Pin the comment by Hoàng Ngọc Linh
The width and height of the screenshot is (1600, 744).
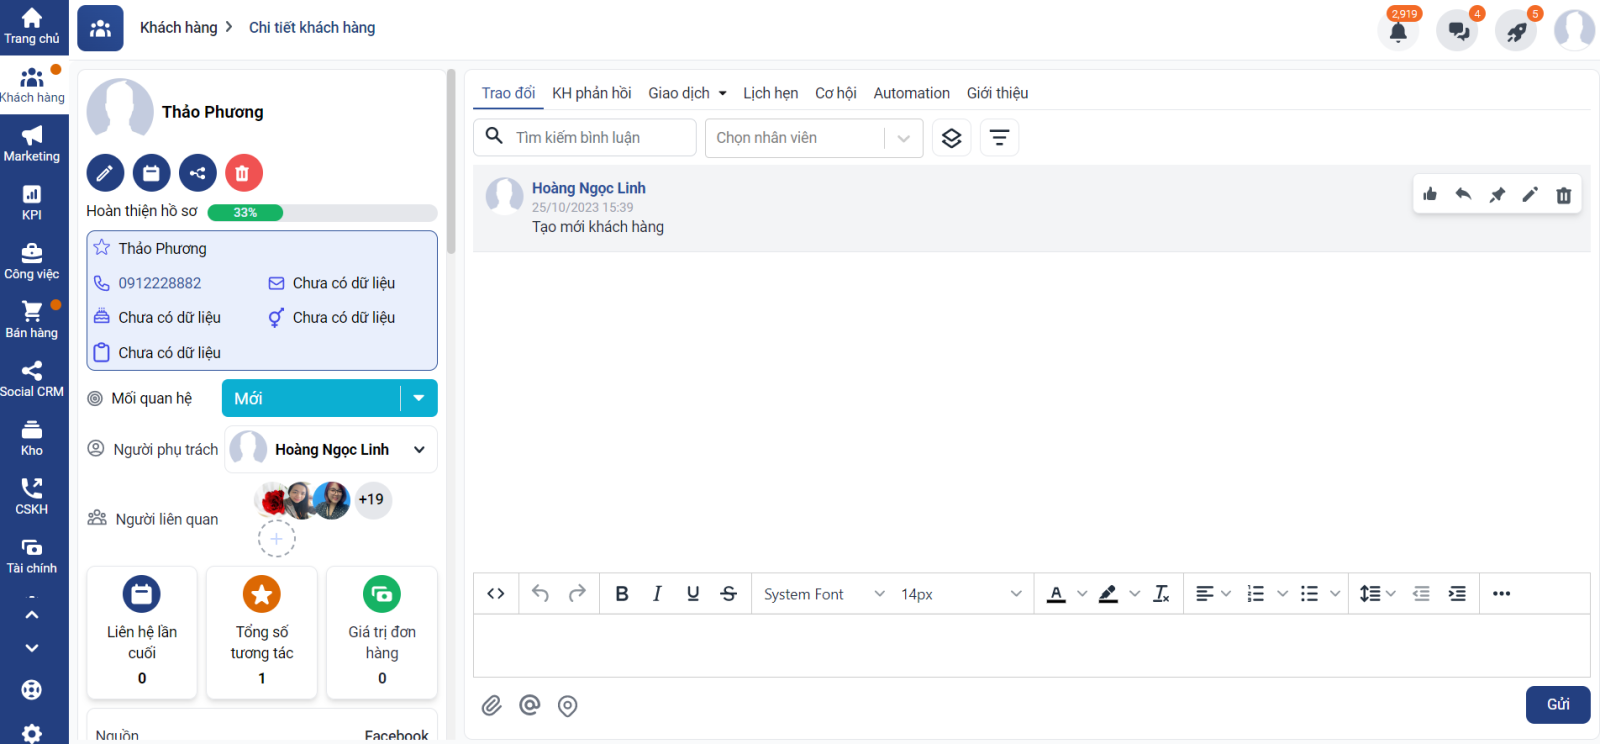(1497, 195)
